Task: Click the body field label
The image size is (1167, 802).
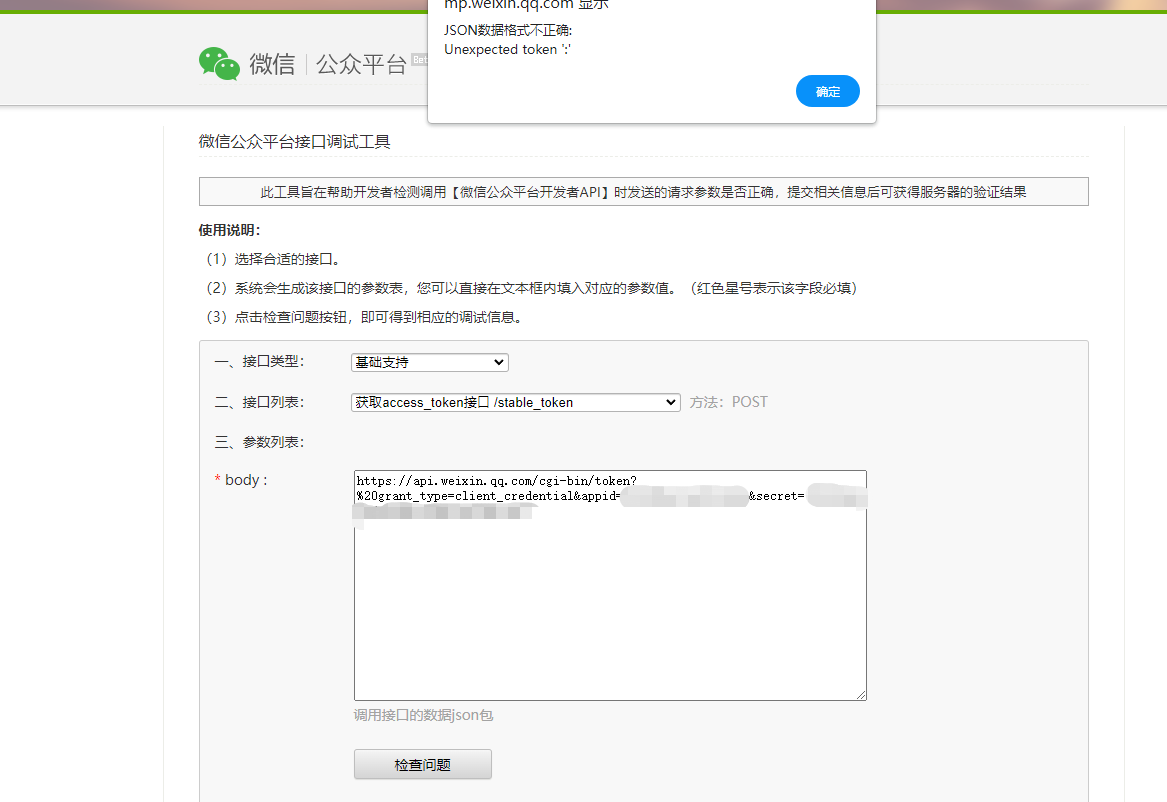Action: pos(241,480)
